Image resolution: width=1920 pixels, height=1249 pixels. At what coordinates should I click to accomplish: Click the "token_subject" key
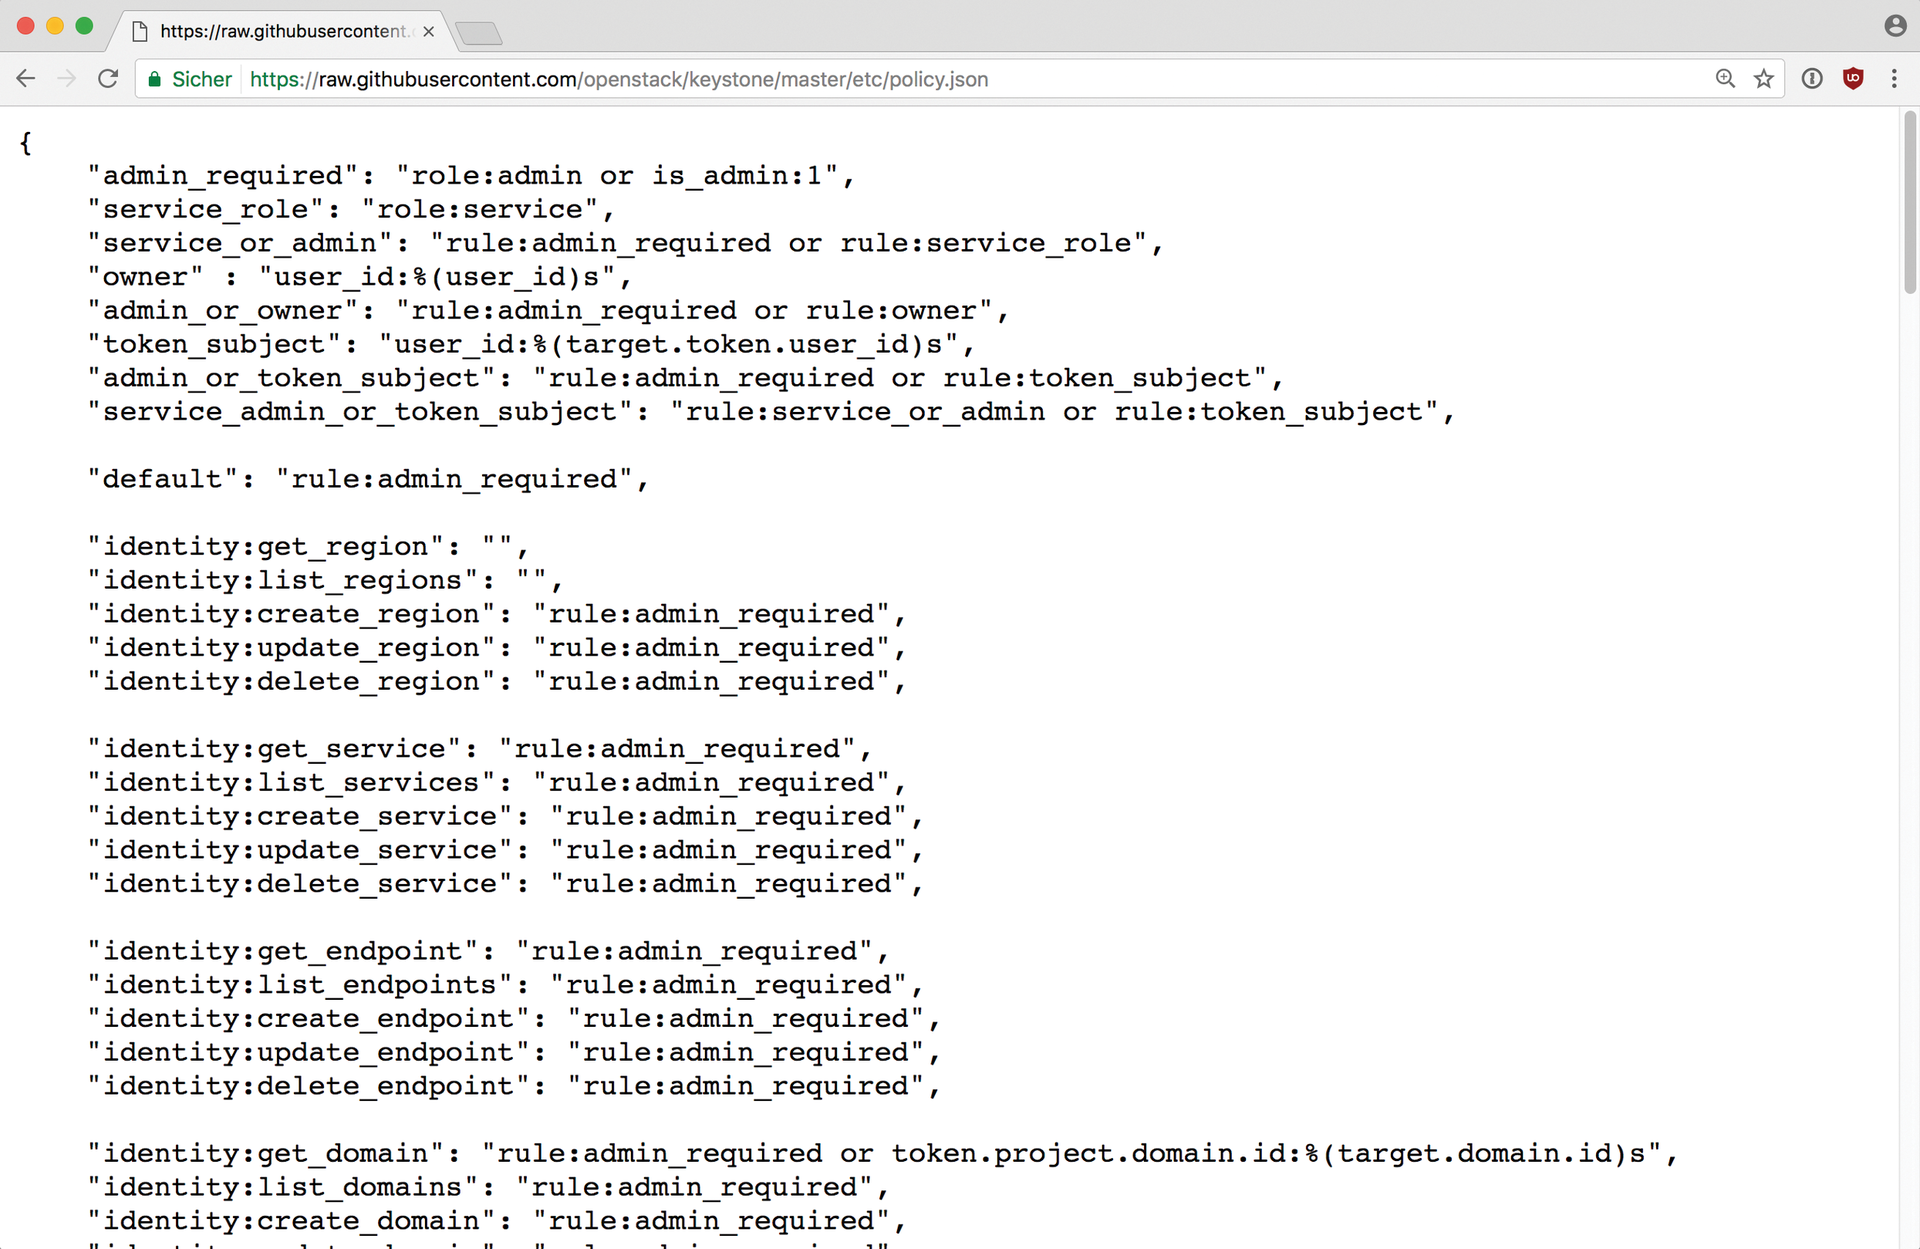(x=214, y=345)
